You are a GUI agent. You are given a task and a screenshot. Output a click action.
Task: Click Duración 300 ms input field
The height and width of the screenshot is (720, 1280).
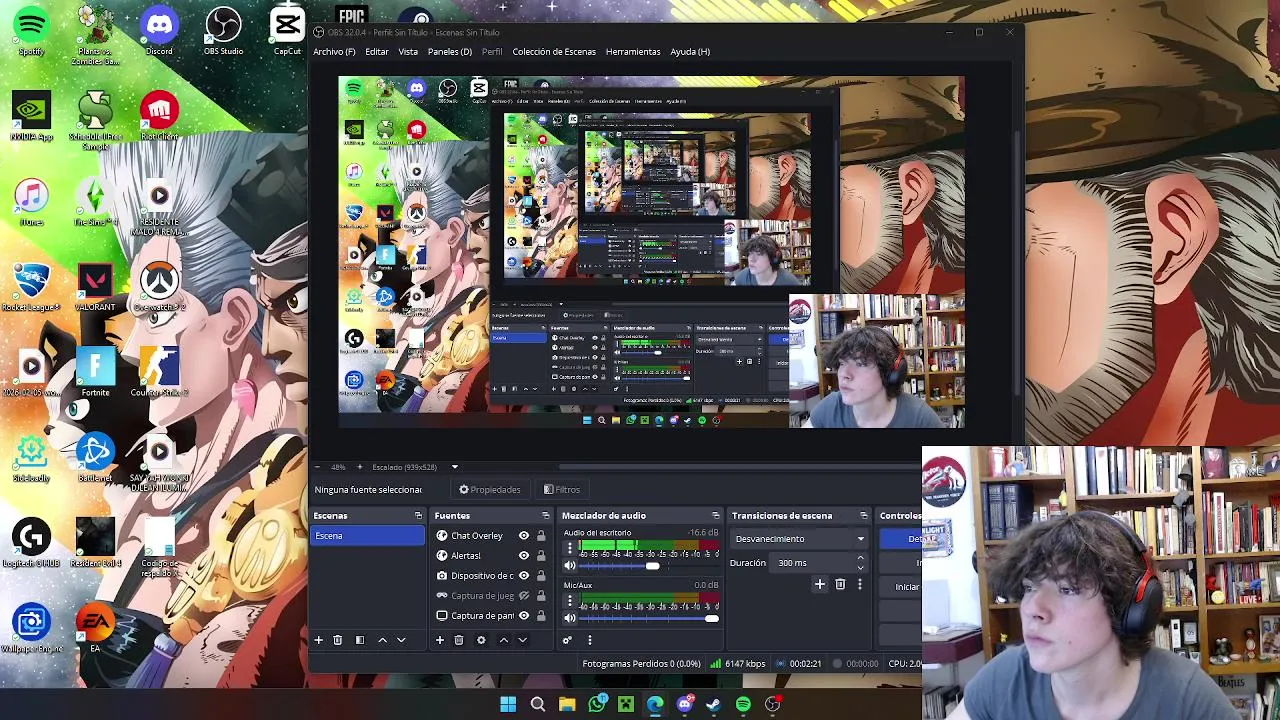(813, 563)
